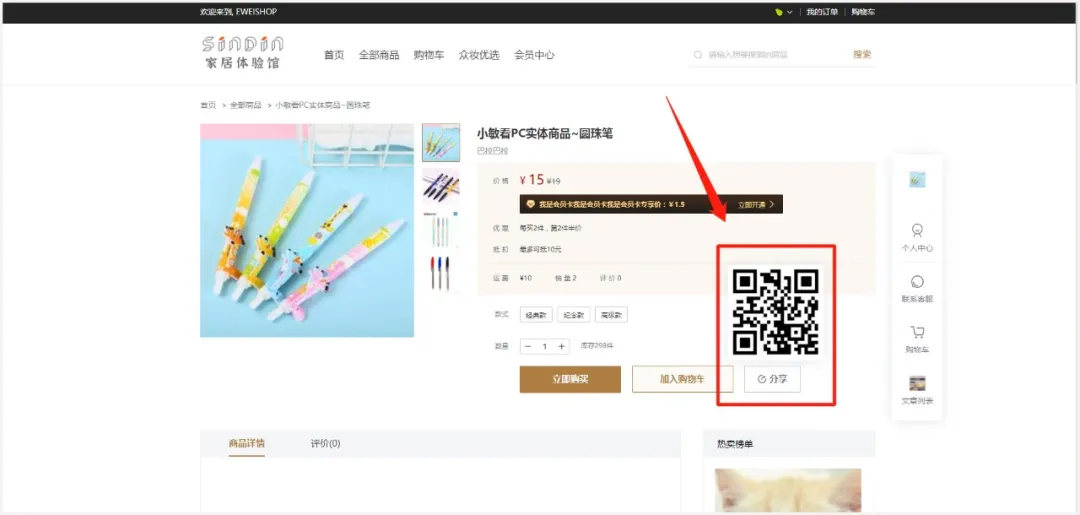Click the 联系客服 chat icon
Viewport: 1080px width, 515px height.
coord(917,288)
